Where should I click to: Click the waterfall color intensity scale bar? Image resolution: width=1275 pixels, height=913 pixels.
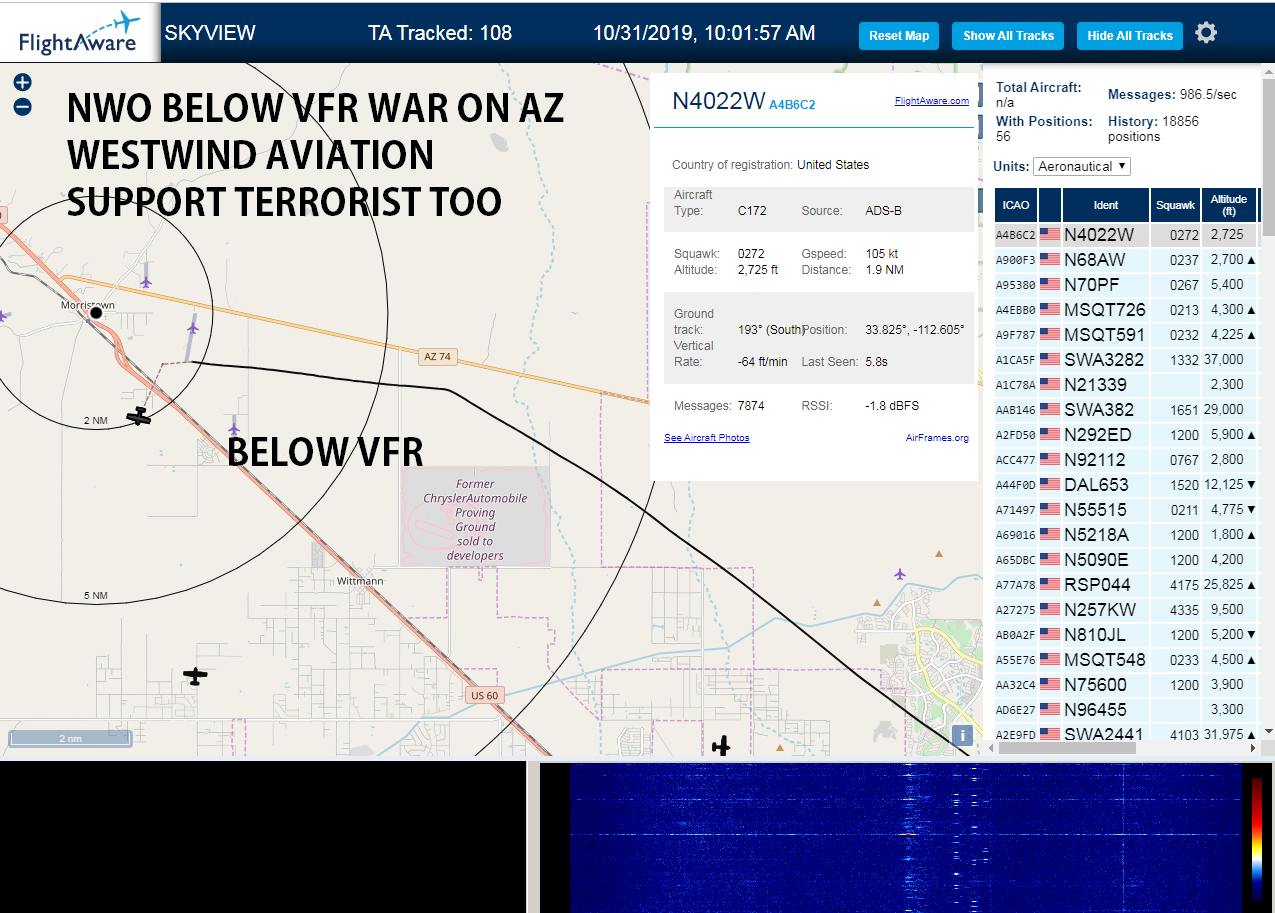click(x=1257, y=838)
